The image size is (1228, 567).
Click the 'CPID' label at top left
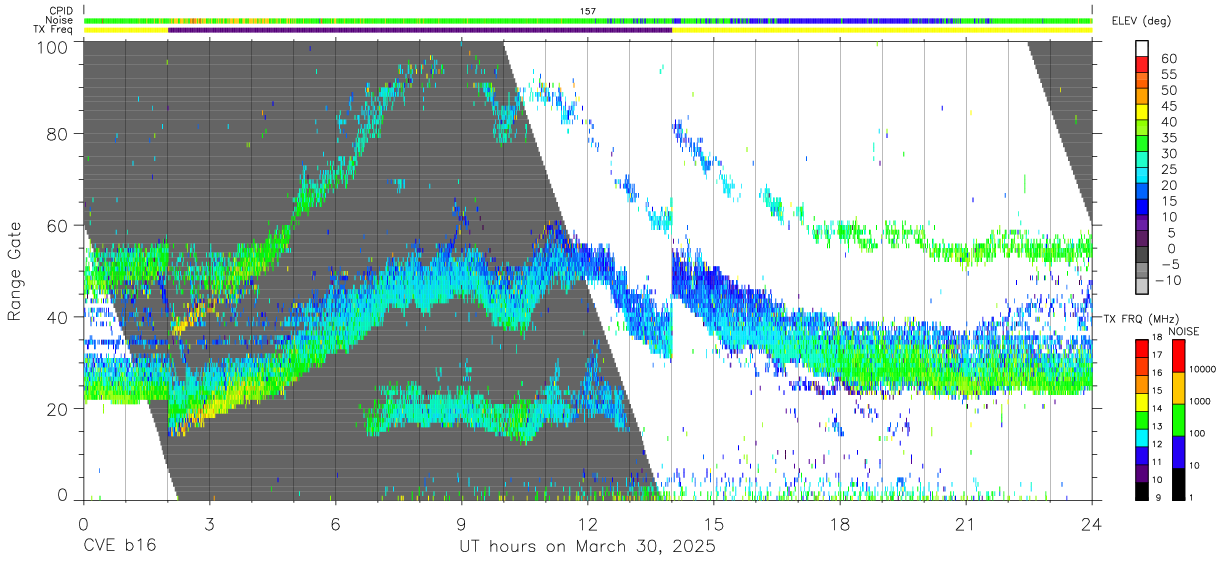tap(62, 11)
